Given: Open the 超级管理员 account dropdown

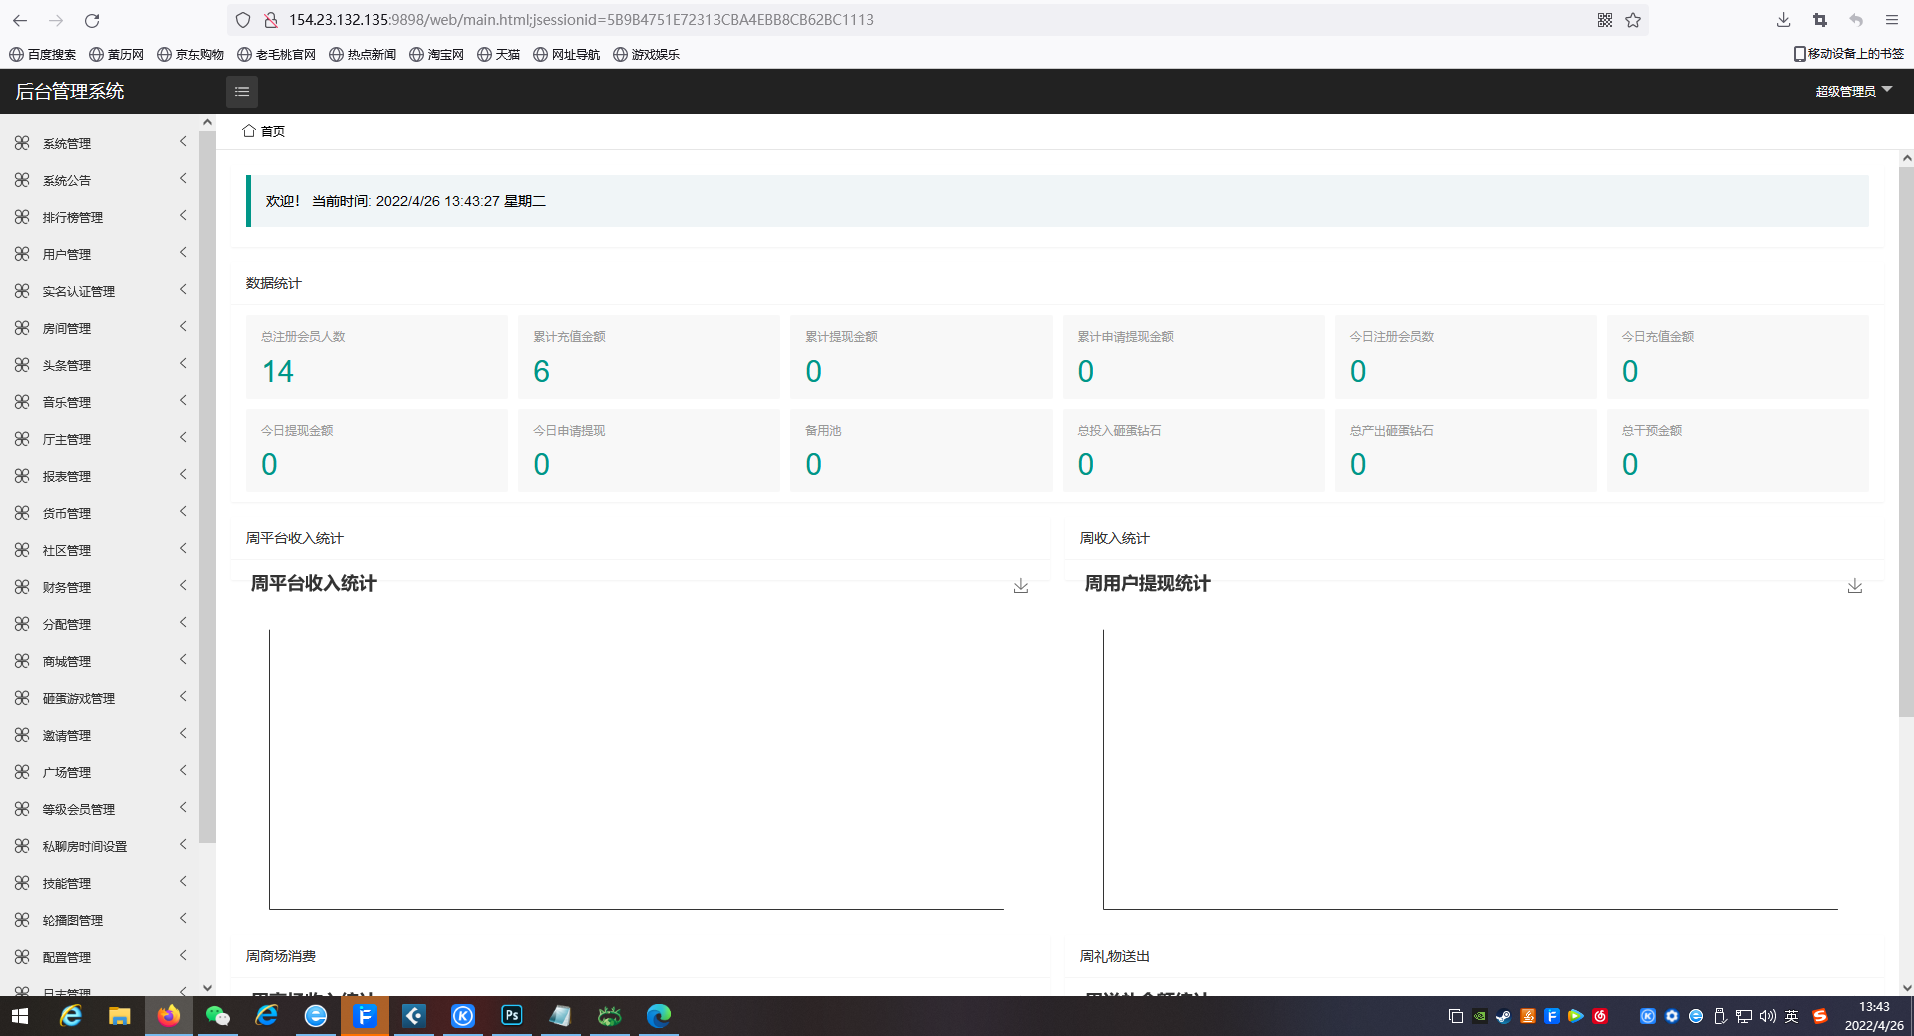Looking at the screenshot, I should point(1853,91).
